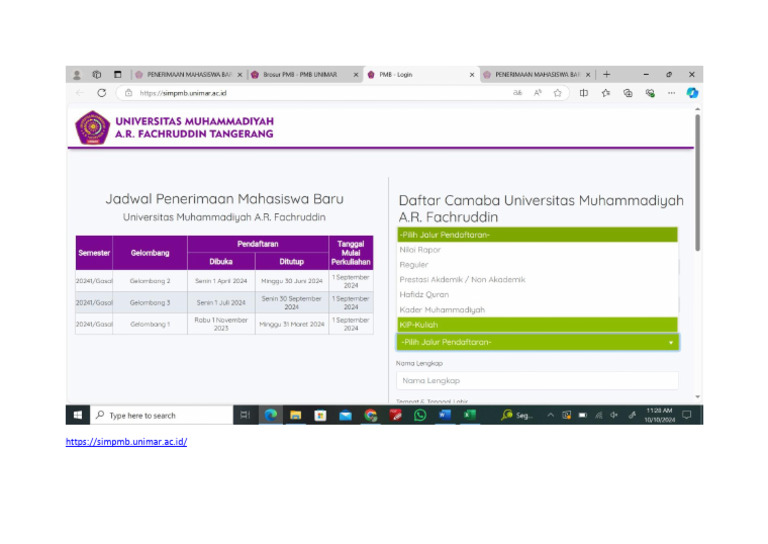The height and width of the screenshot is (544, 768).
Task: Open Microsoft Word from taskbar
Action: coord(445,415)
